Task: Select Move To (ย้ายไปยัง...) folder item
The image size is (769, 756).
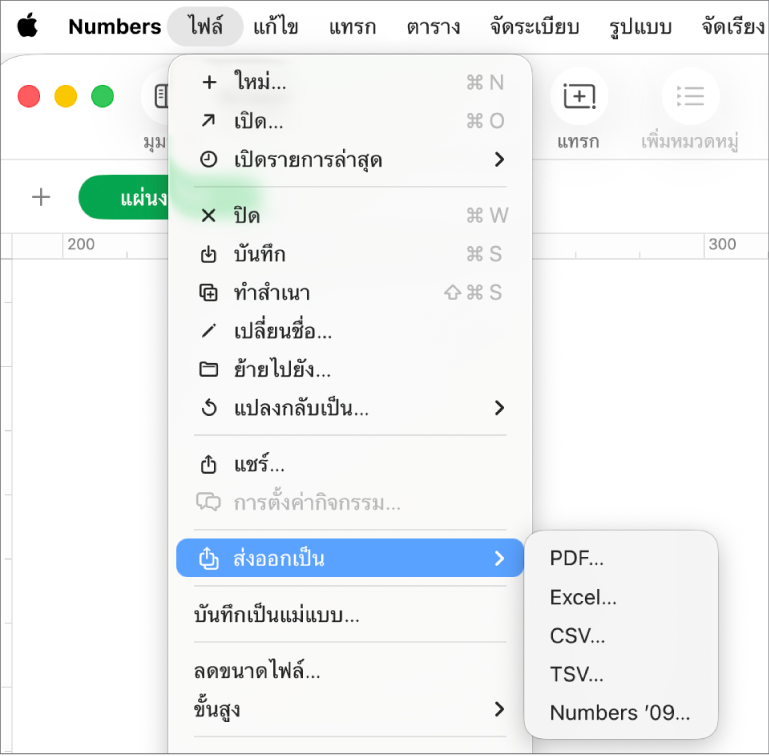Action: [350, 369]
